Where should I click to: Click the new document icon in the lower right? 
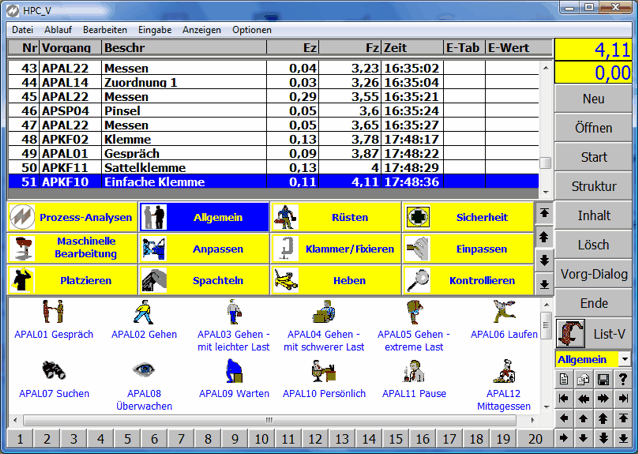[x=565, y=378]
